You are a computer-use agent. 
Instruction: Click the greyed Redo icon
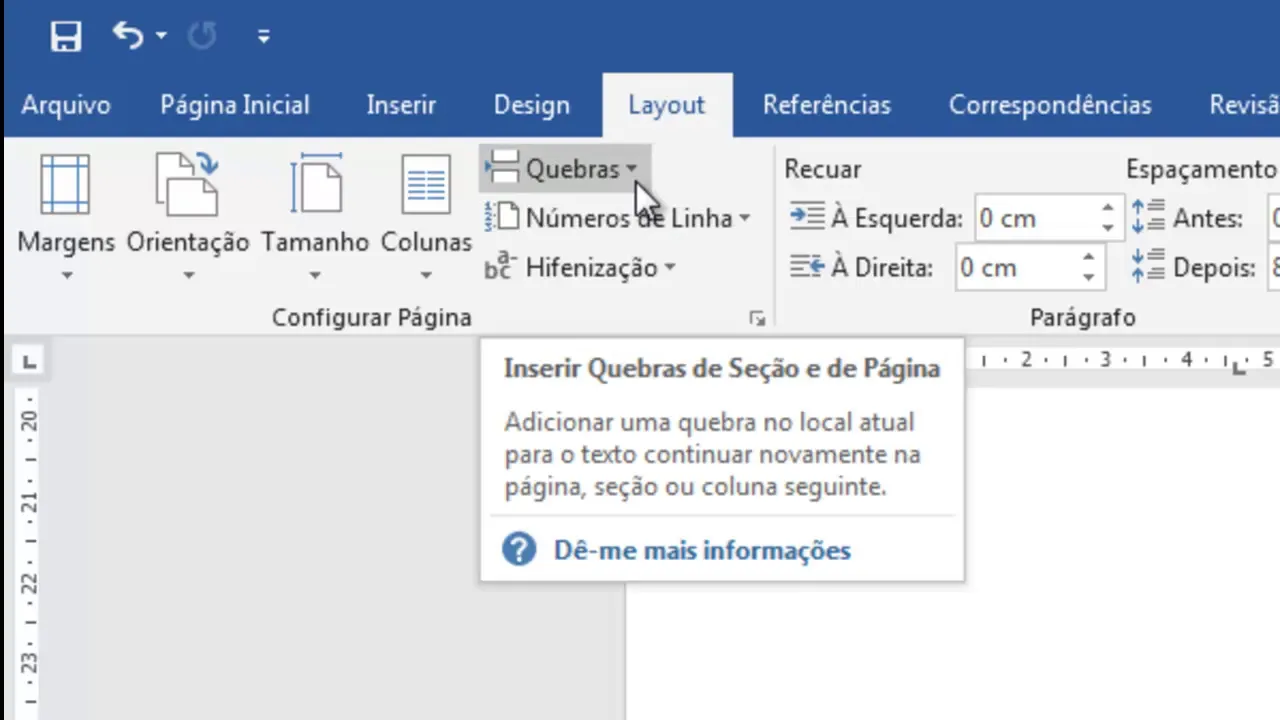(x=202, y=36)
